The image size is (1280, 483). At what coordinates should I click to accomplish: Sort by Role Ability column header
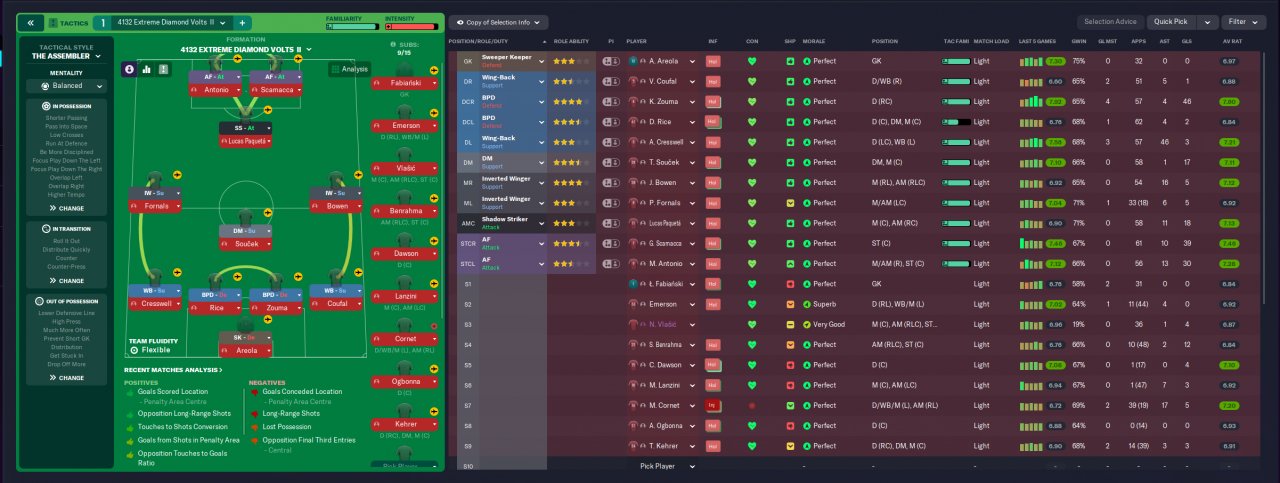[x=572, y=41]
